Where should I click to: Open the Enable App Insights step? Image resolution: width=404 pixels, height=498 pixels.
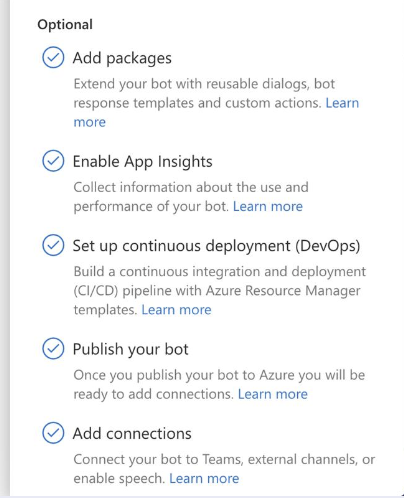point(142,162)
